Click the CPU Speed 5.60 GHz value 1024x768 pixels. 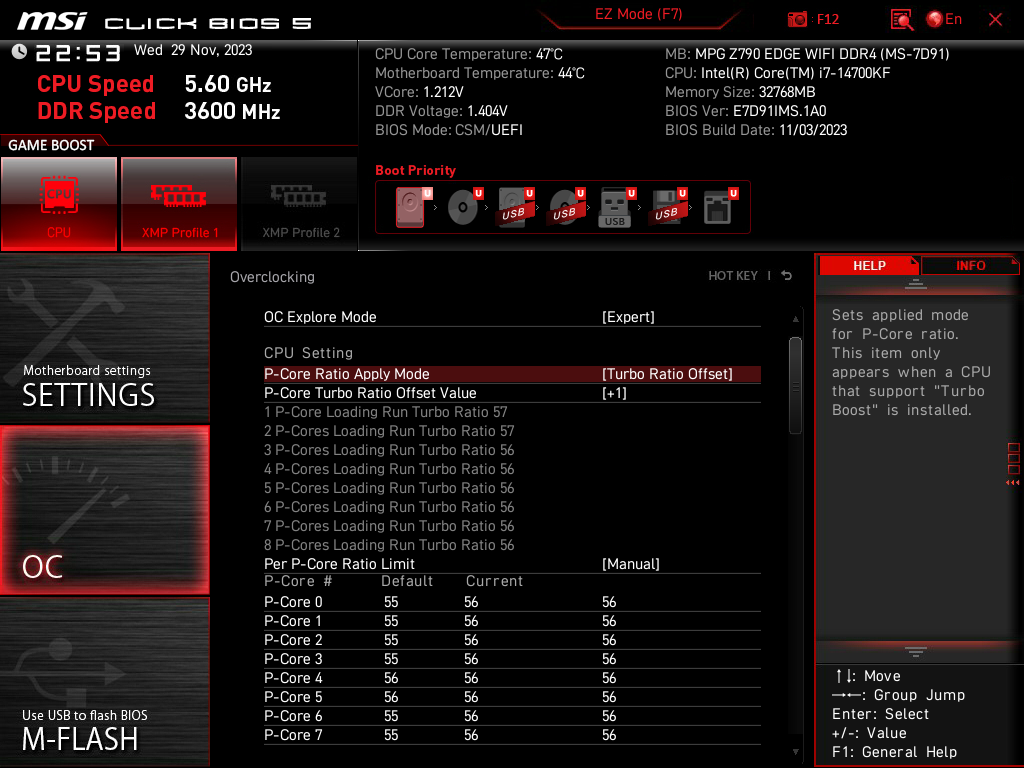[227, 84]
